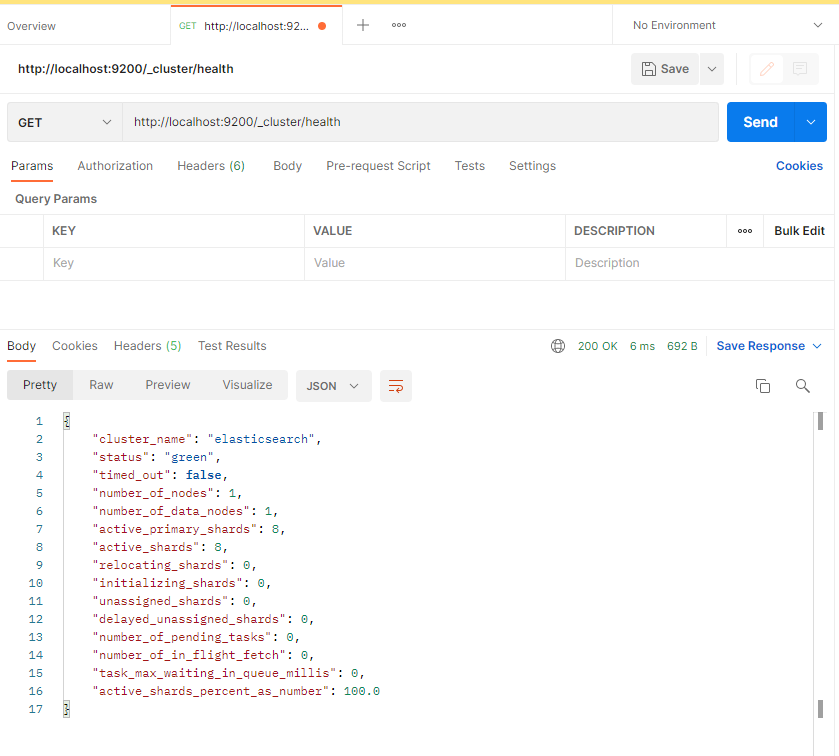This screenshot has width=839, height=756.
Task: Open the Save button dropdown arrow
Action: [712, 69]
